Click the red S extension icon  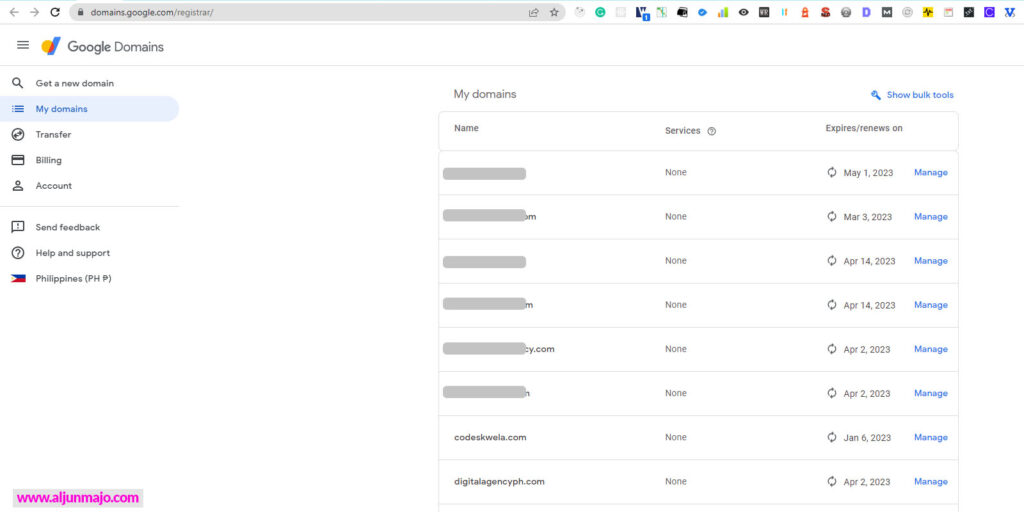tap(825, 12)
